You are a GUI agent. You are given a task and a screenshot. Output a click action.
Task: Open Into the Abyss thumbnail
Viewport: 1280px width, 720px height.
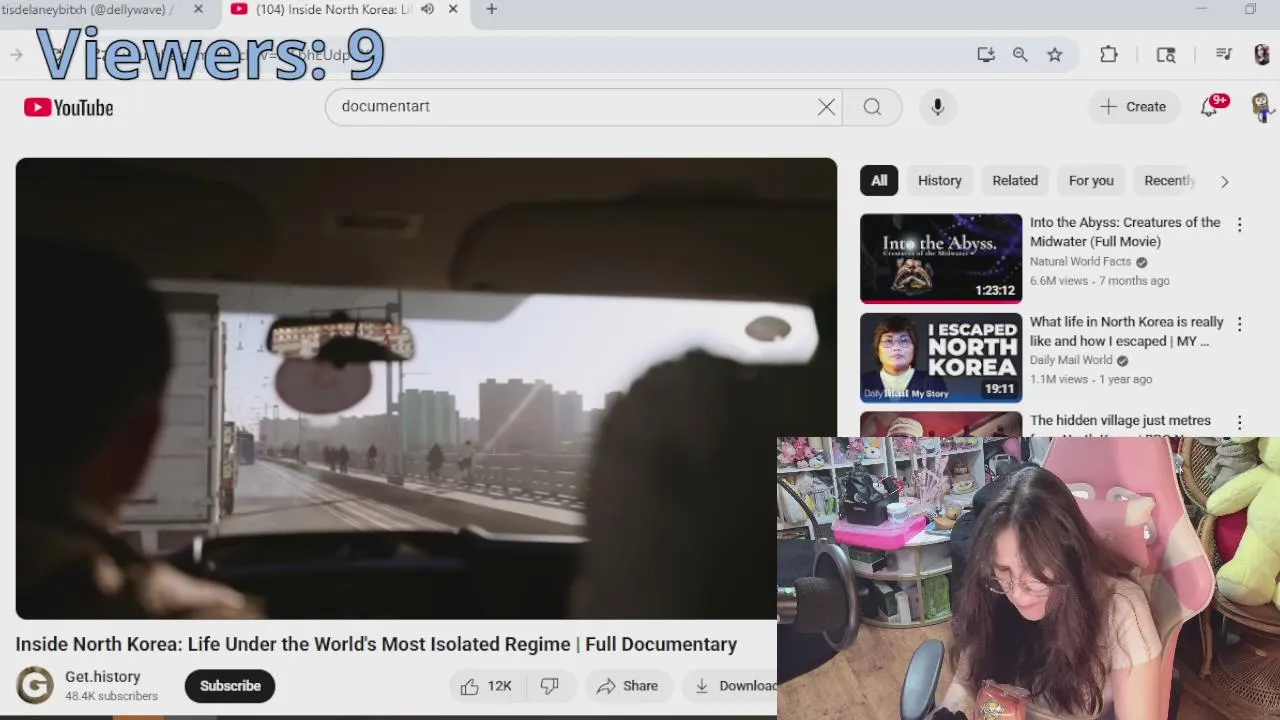tap(941, 258)
